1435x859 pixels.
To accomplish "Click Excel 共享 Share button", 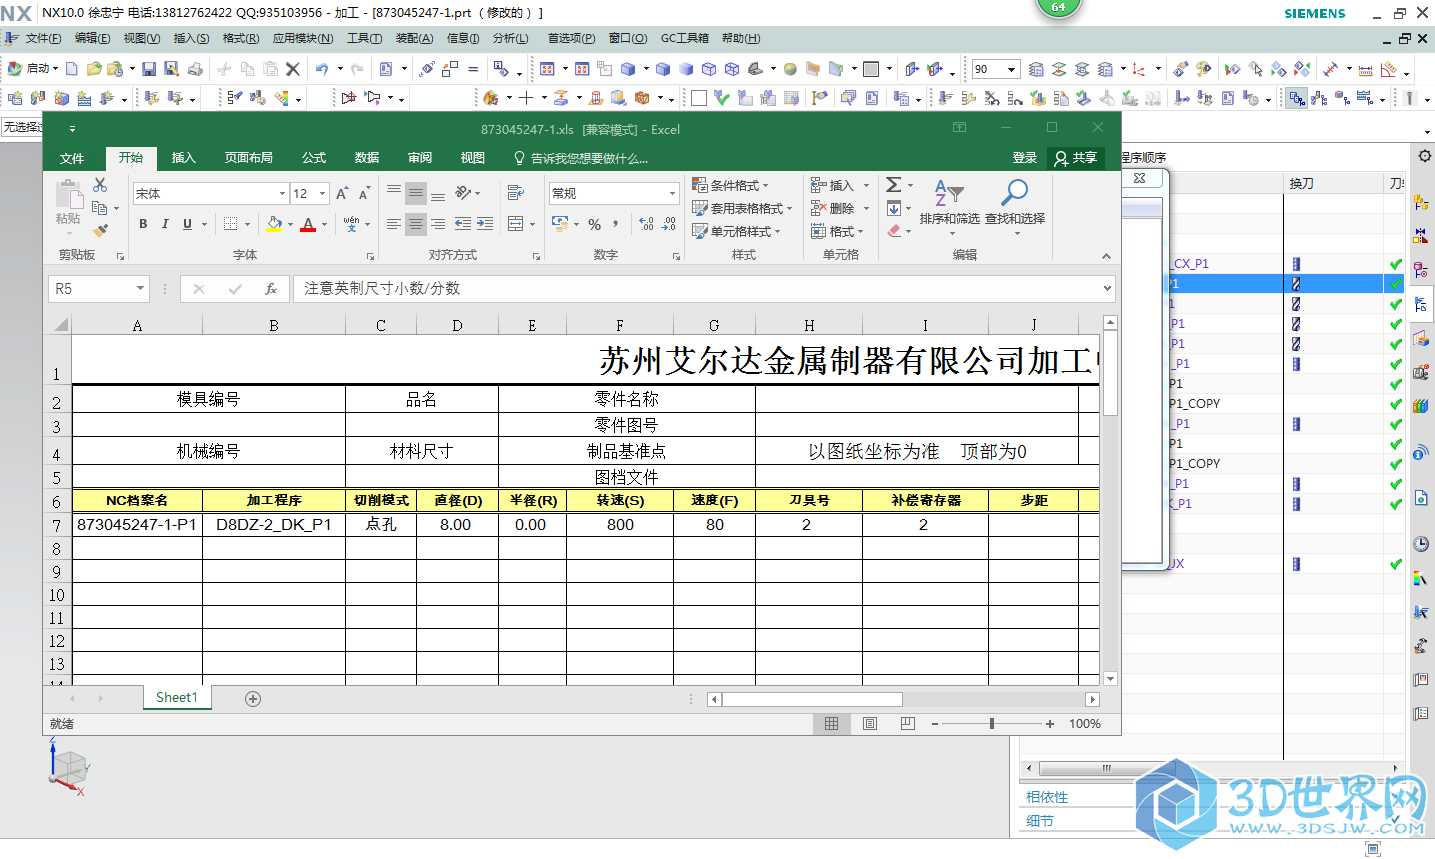I will tap(1076, 158).
